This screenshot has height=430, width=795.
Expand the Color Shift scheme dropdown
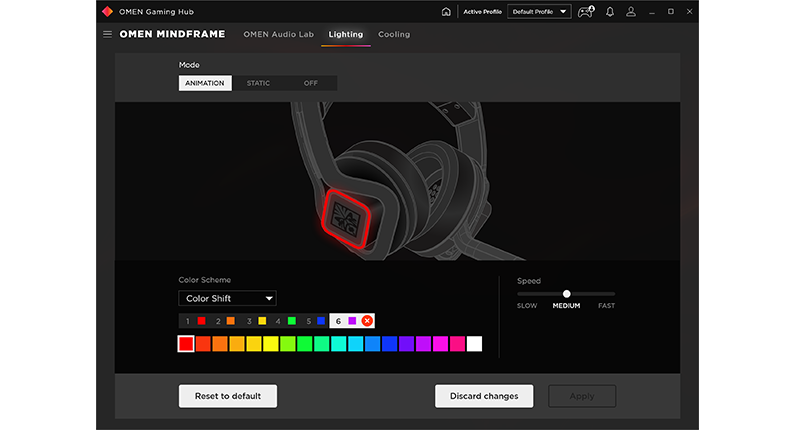(x=227, y=298)
